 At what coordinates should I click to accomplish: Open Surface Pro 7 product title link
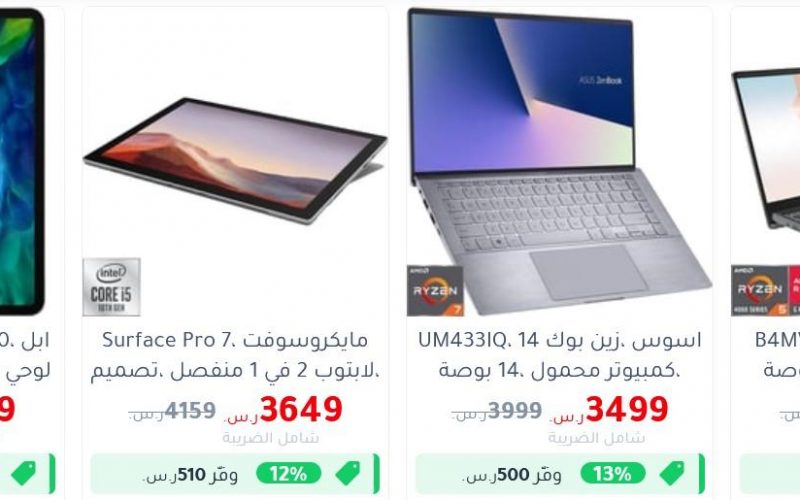coord(235,355)
